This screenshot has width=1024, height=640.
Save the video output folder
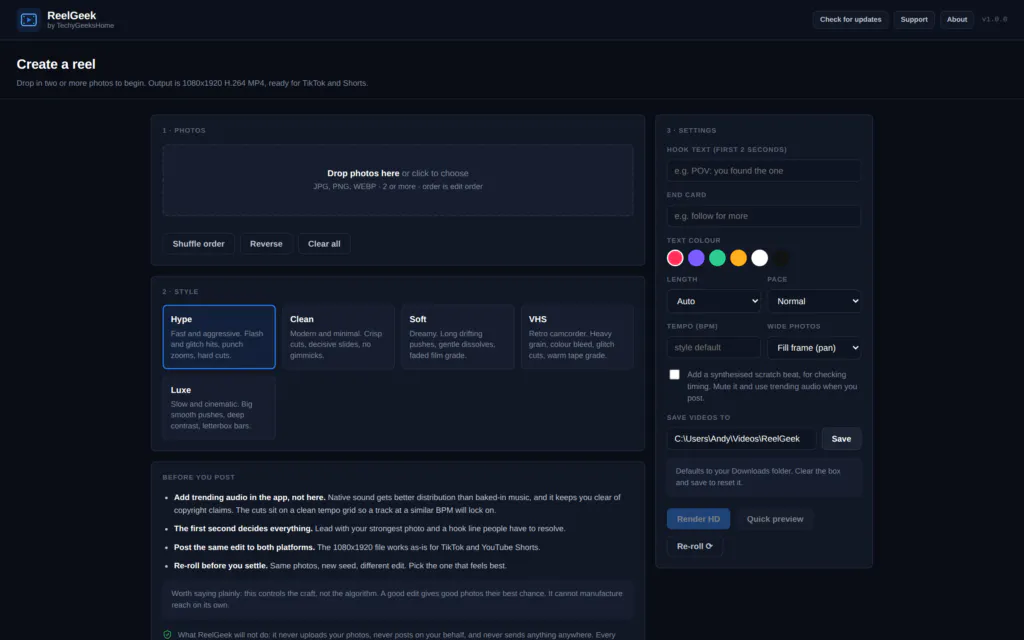(841, 439)
